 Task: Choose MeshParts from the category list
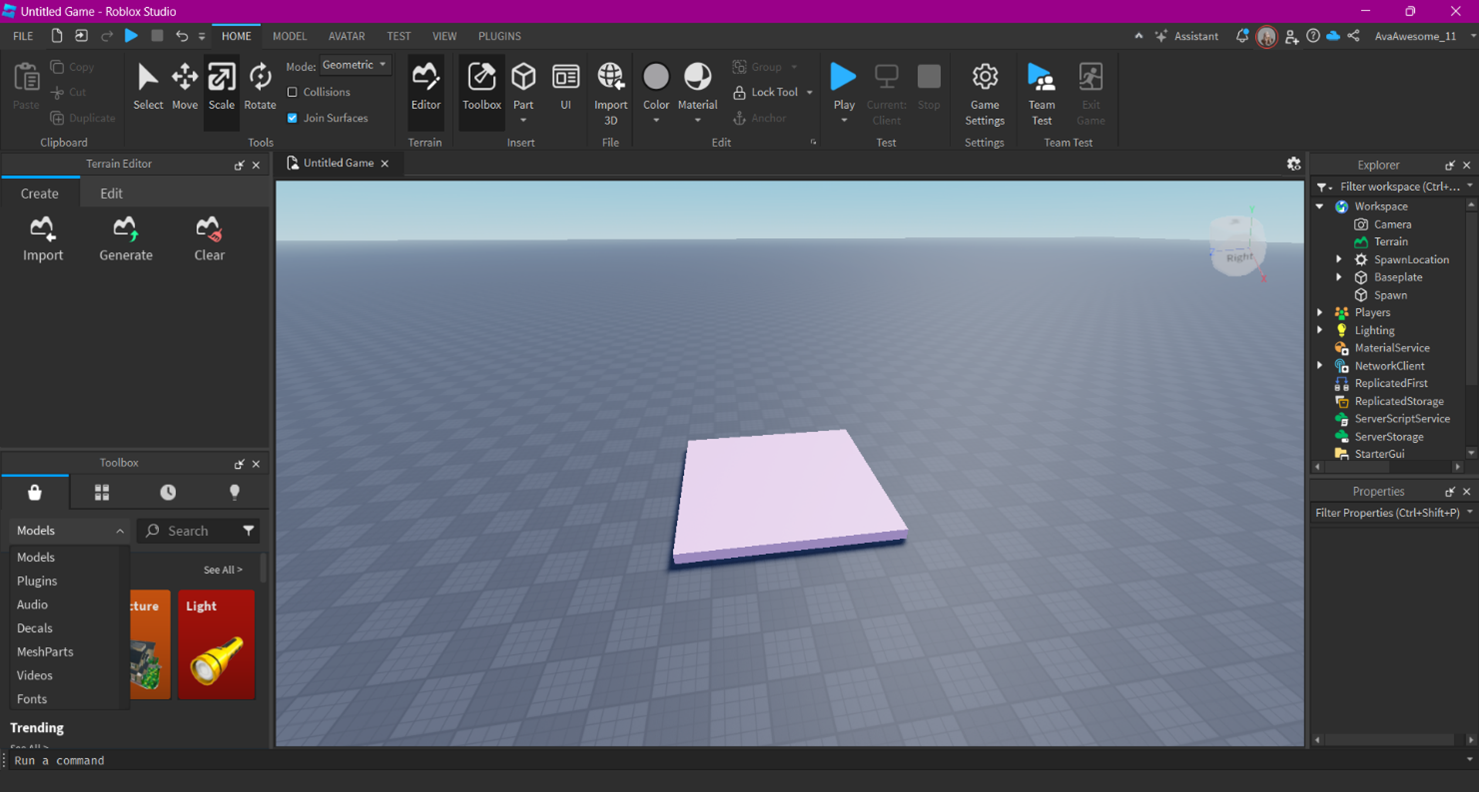[45, 652]
